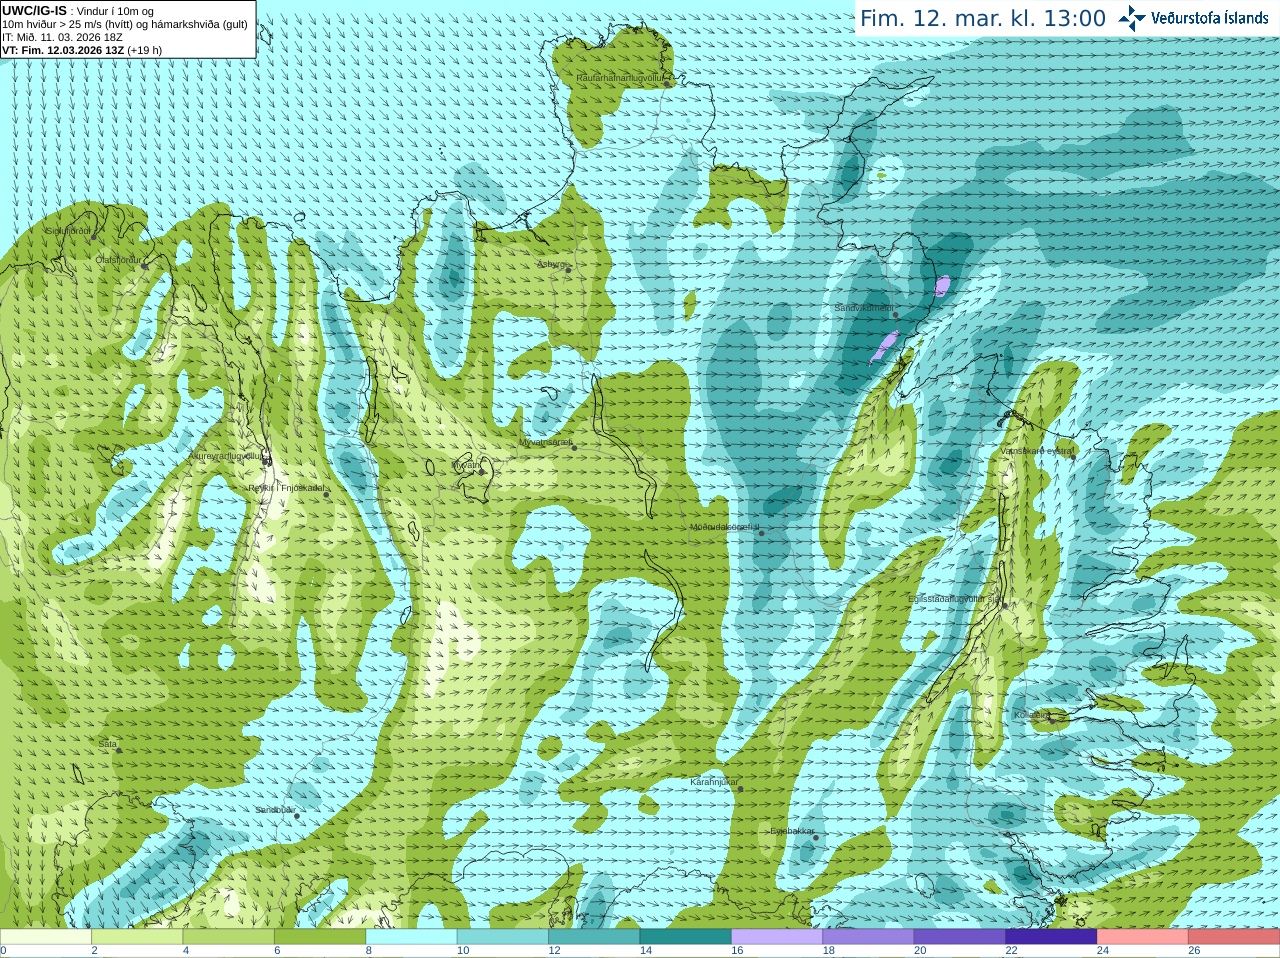Click the Egilsstaðaflugvöllur station label
The width and height of the screenshot is (1280, 958).
(x=955, y=599)
